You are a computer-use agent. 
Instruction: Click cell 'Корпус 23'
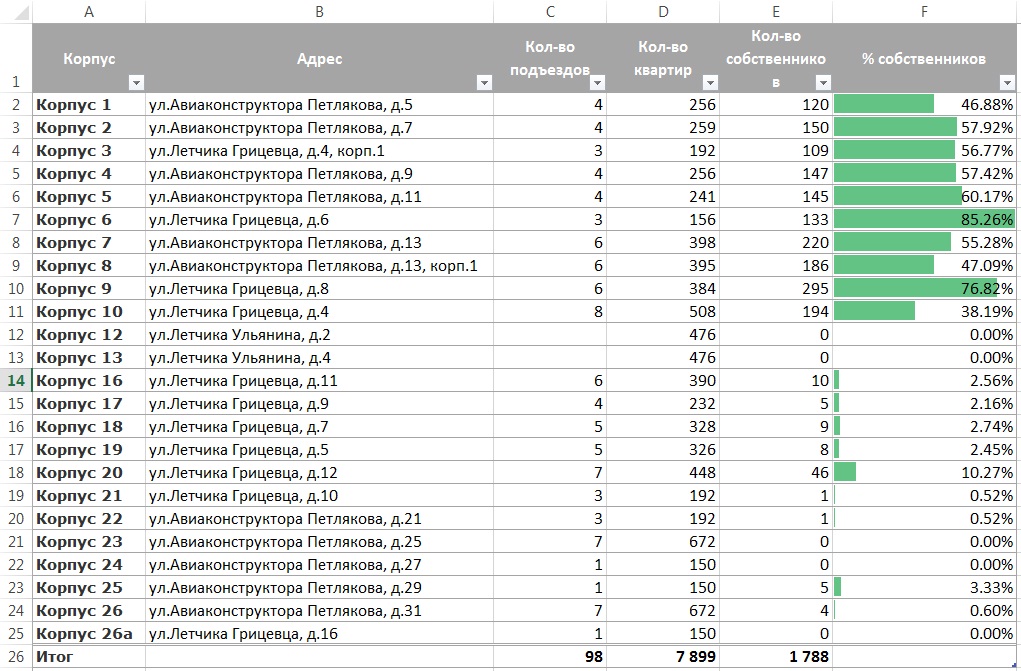click(89, 541)
